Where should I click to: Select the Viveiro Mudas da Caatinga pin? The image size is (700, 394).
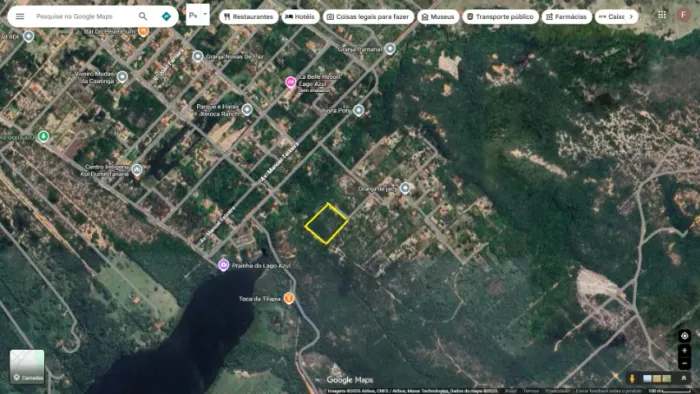click(x=122, y=77)
